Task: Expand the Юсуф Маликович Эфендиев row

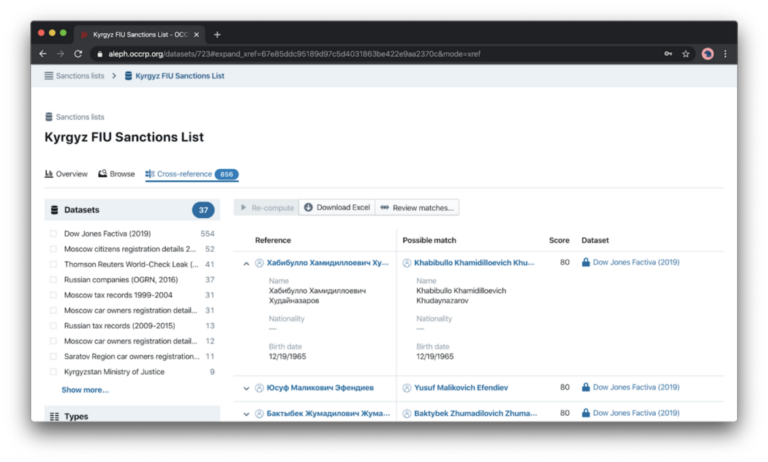Action: pos(247,388)
